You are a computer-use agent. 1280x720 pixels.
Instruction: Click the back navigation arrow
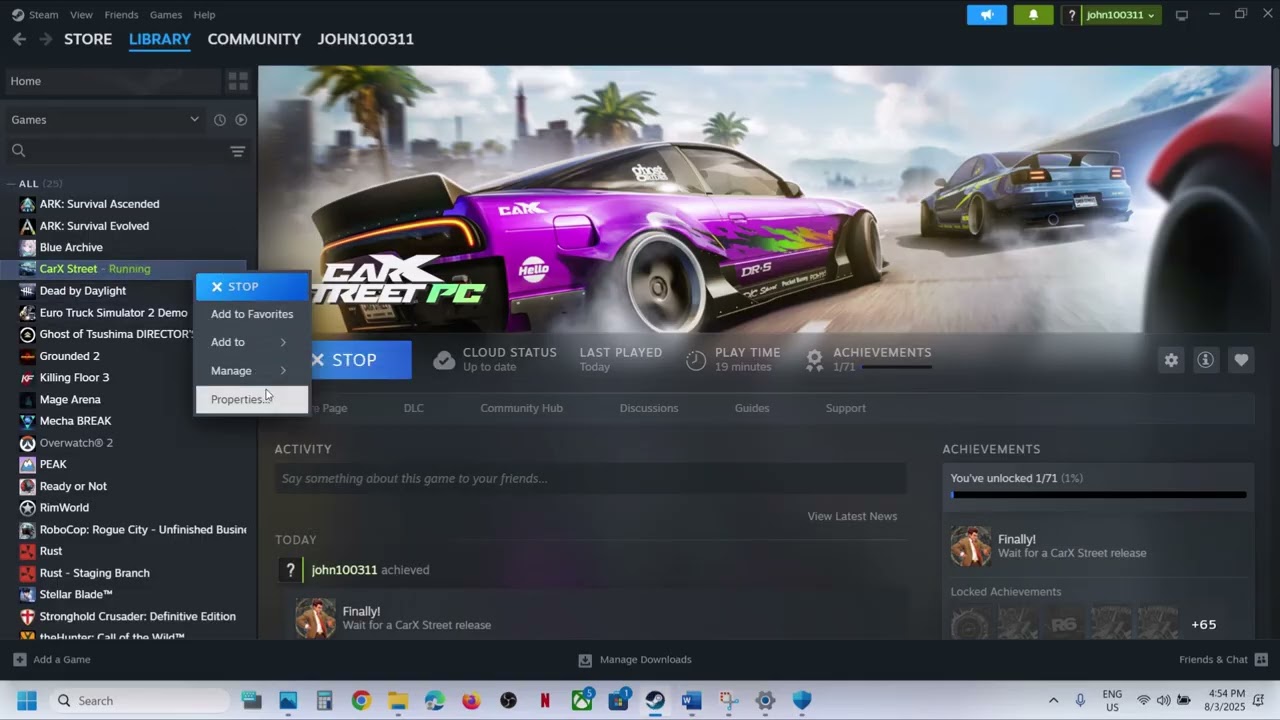click(x=19, y=39)
